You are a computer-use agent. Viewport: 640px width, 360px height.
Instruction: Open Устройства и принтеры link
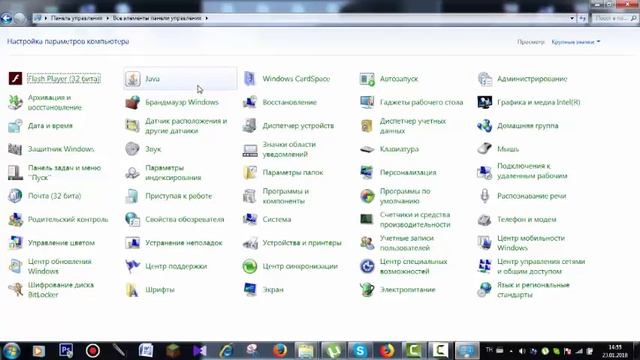tap(302, 243)
